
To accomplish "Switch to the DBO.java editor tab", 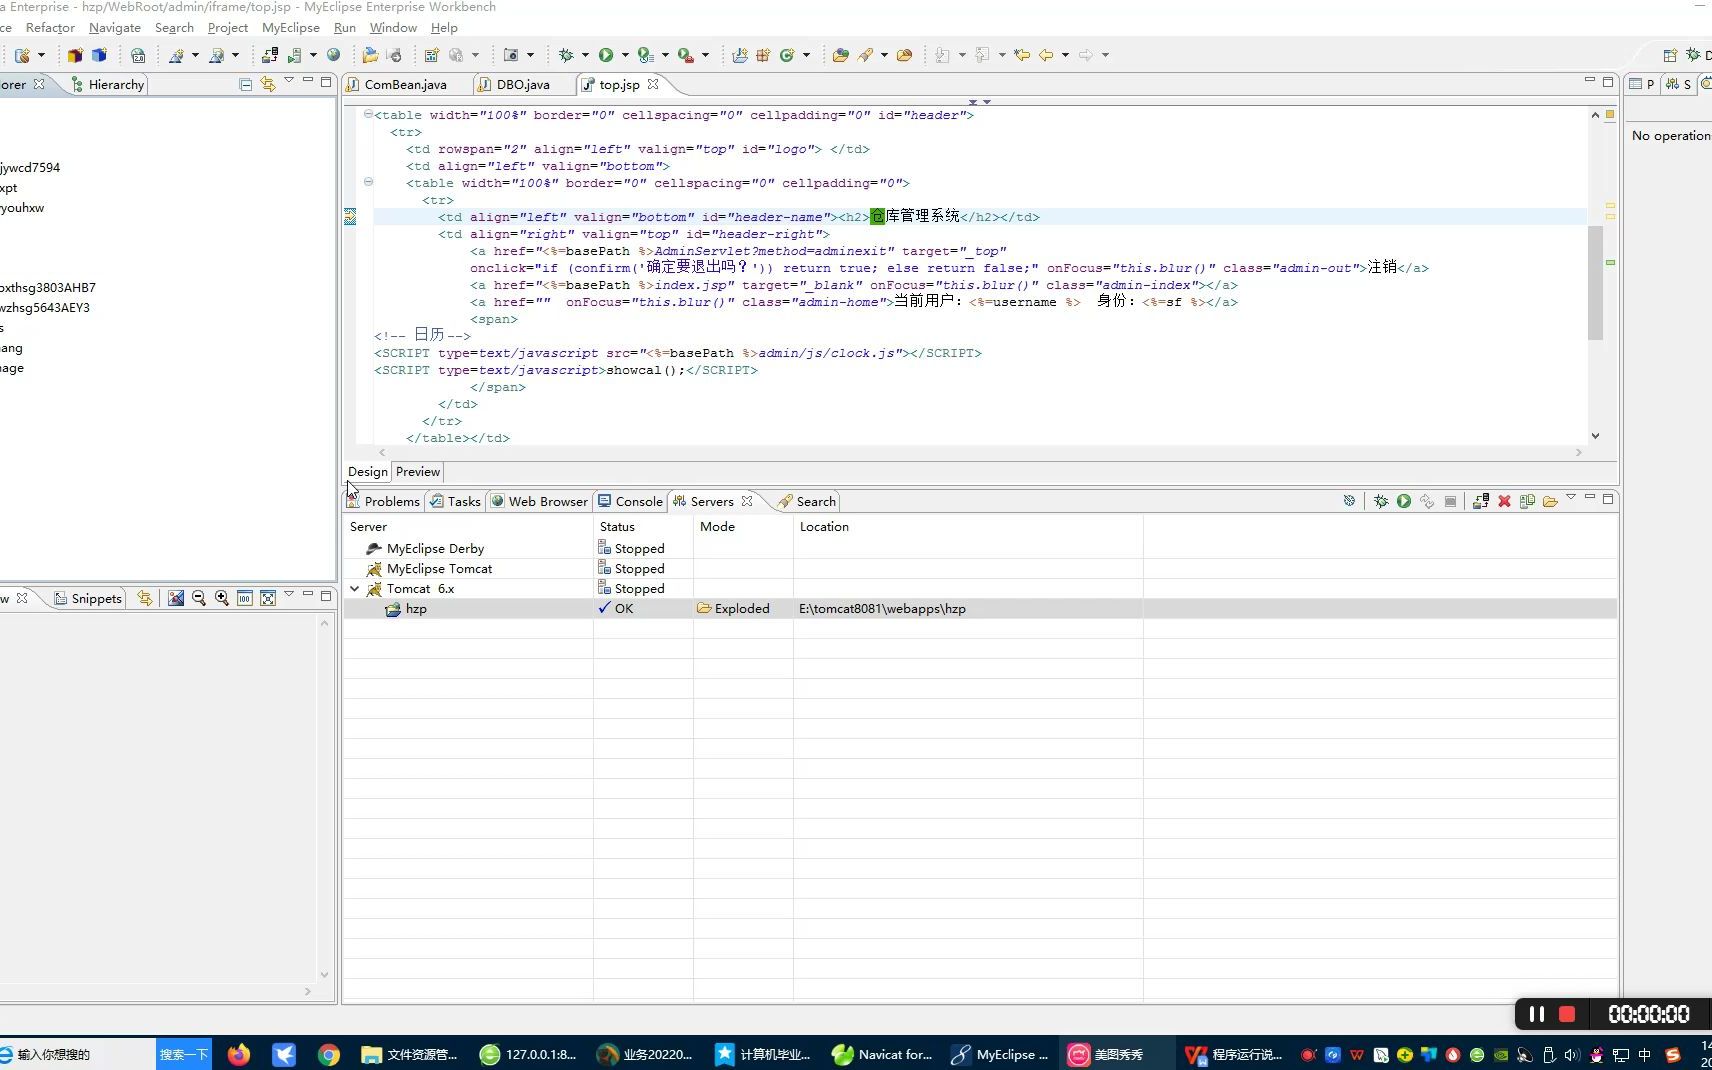I will [522, 85].
